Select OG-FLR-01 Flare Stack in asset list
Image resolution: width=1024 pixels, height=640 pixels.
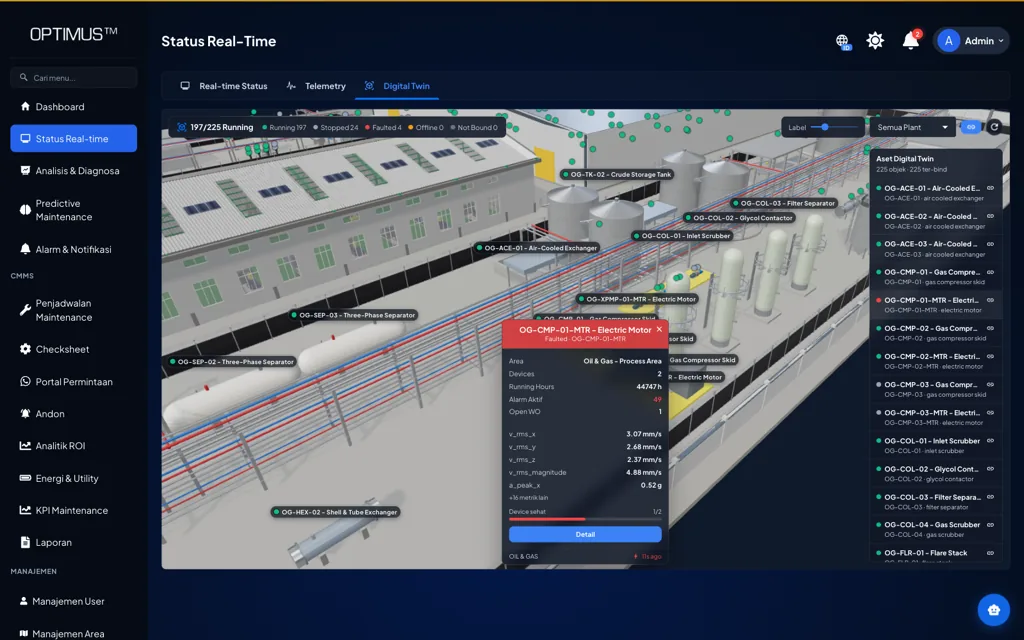[936, 555]
